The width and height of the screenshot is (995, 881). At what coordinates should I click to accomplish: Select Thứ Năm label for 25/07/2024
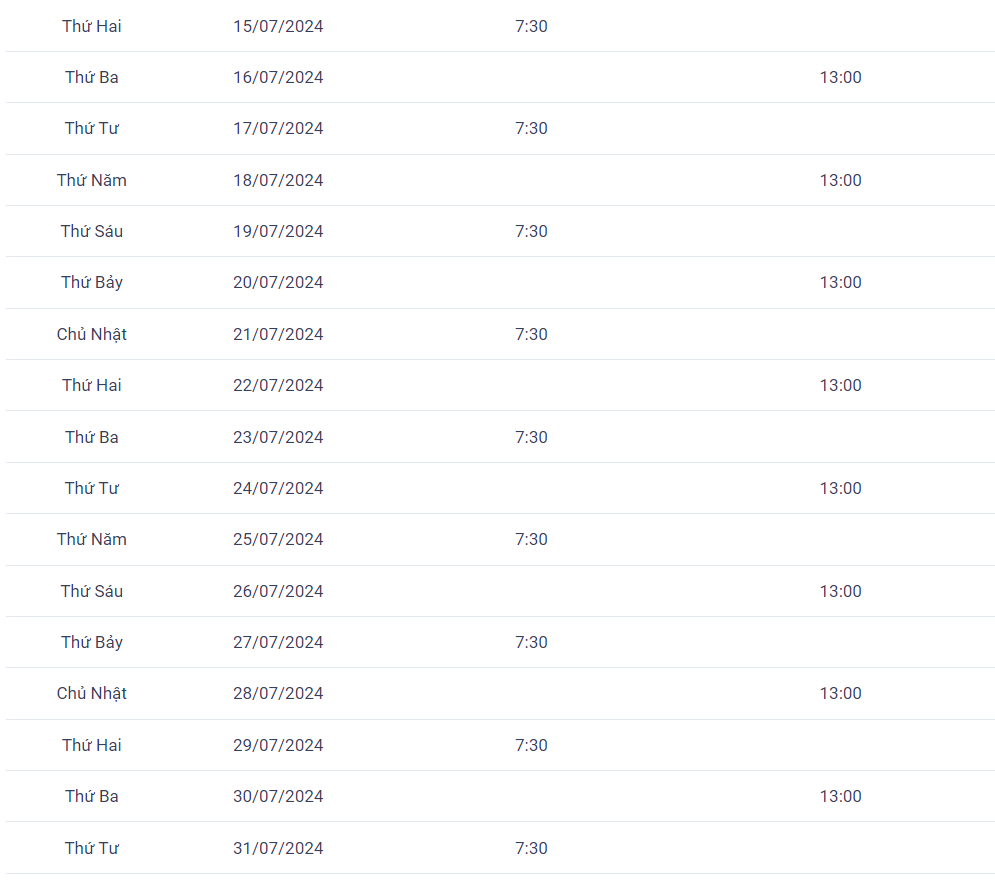pyautogui.click(x=91, y=539)
